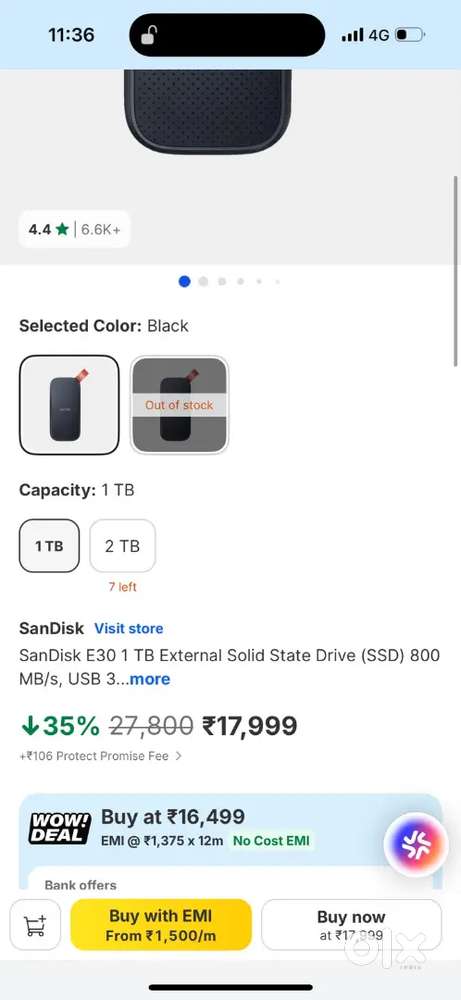Tap Buy with EMI button
Screen dimensions: 461x1000
(x=161, y=925)
